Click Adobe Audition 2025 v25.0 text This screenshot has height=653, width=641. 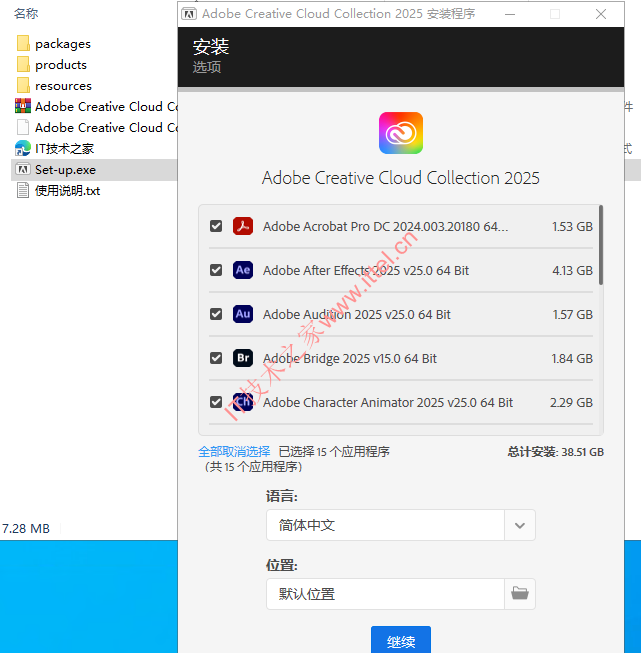click(357, 314)
